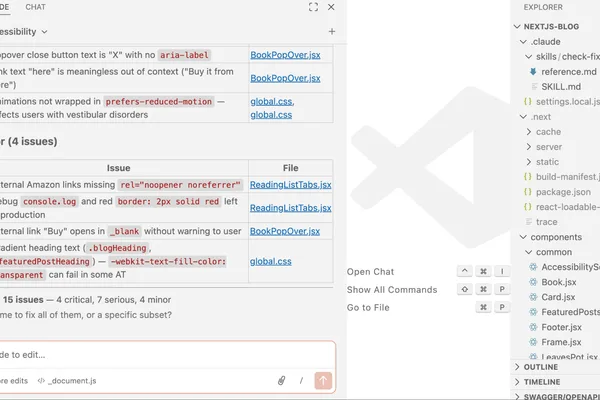
Task: Click the file icon beside trace
Action: (x=529, y=222)
